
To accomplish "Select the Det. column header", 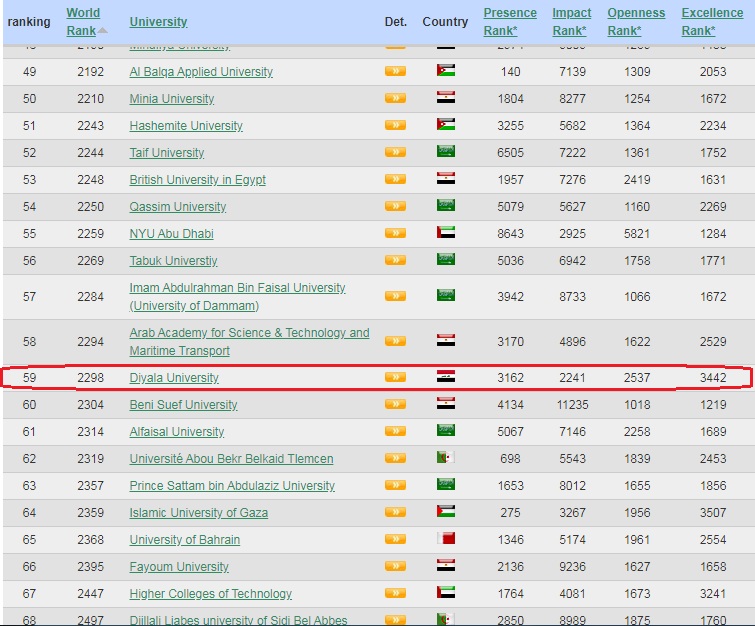I will click(x=396, y=22).
